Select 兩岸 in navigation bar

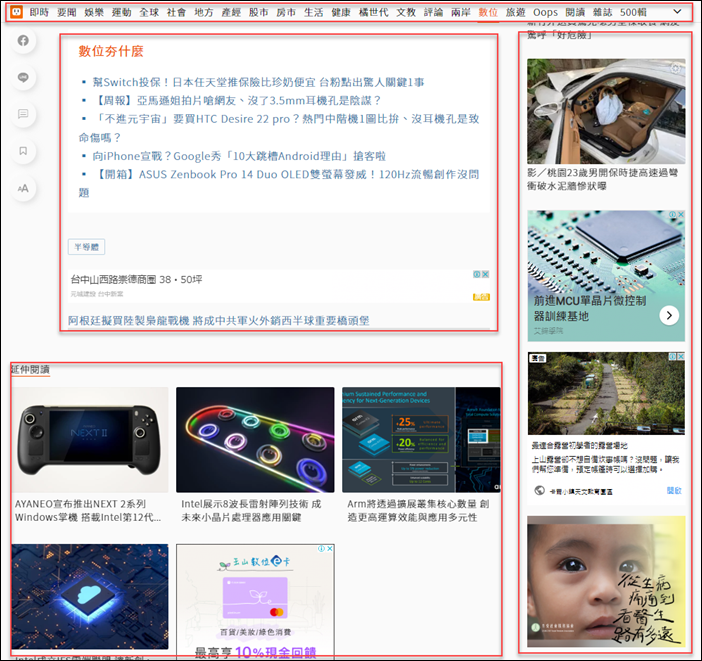click(461, 12)
